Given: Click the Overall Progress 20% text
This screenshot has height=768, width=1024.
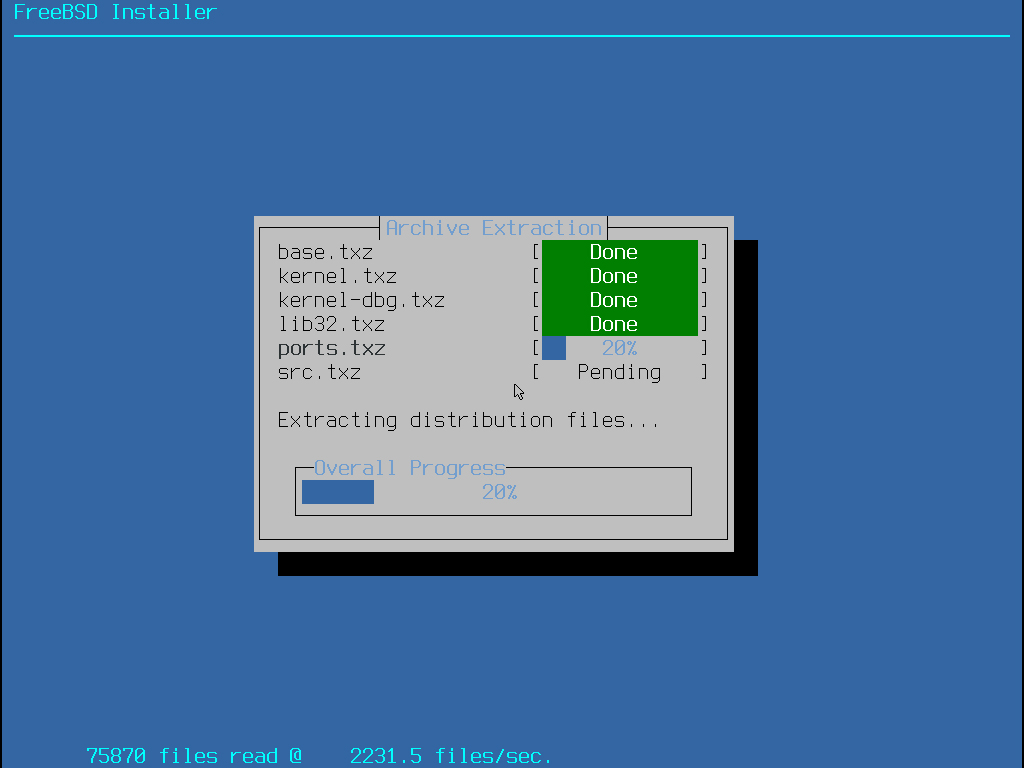Looking at the screenshot, I should (x=499, y=492).
